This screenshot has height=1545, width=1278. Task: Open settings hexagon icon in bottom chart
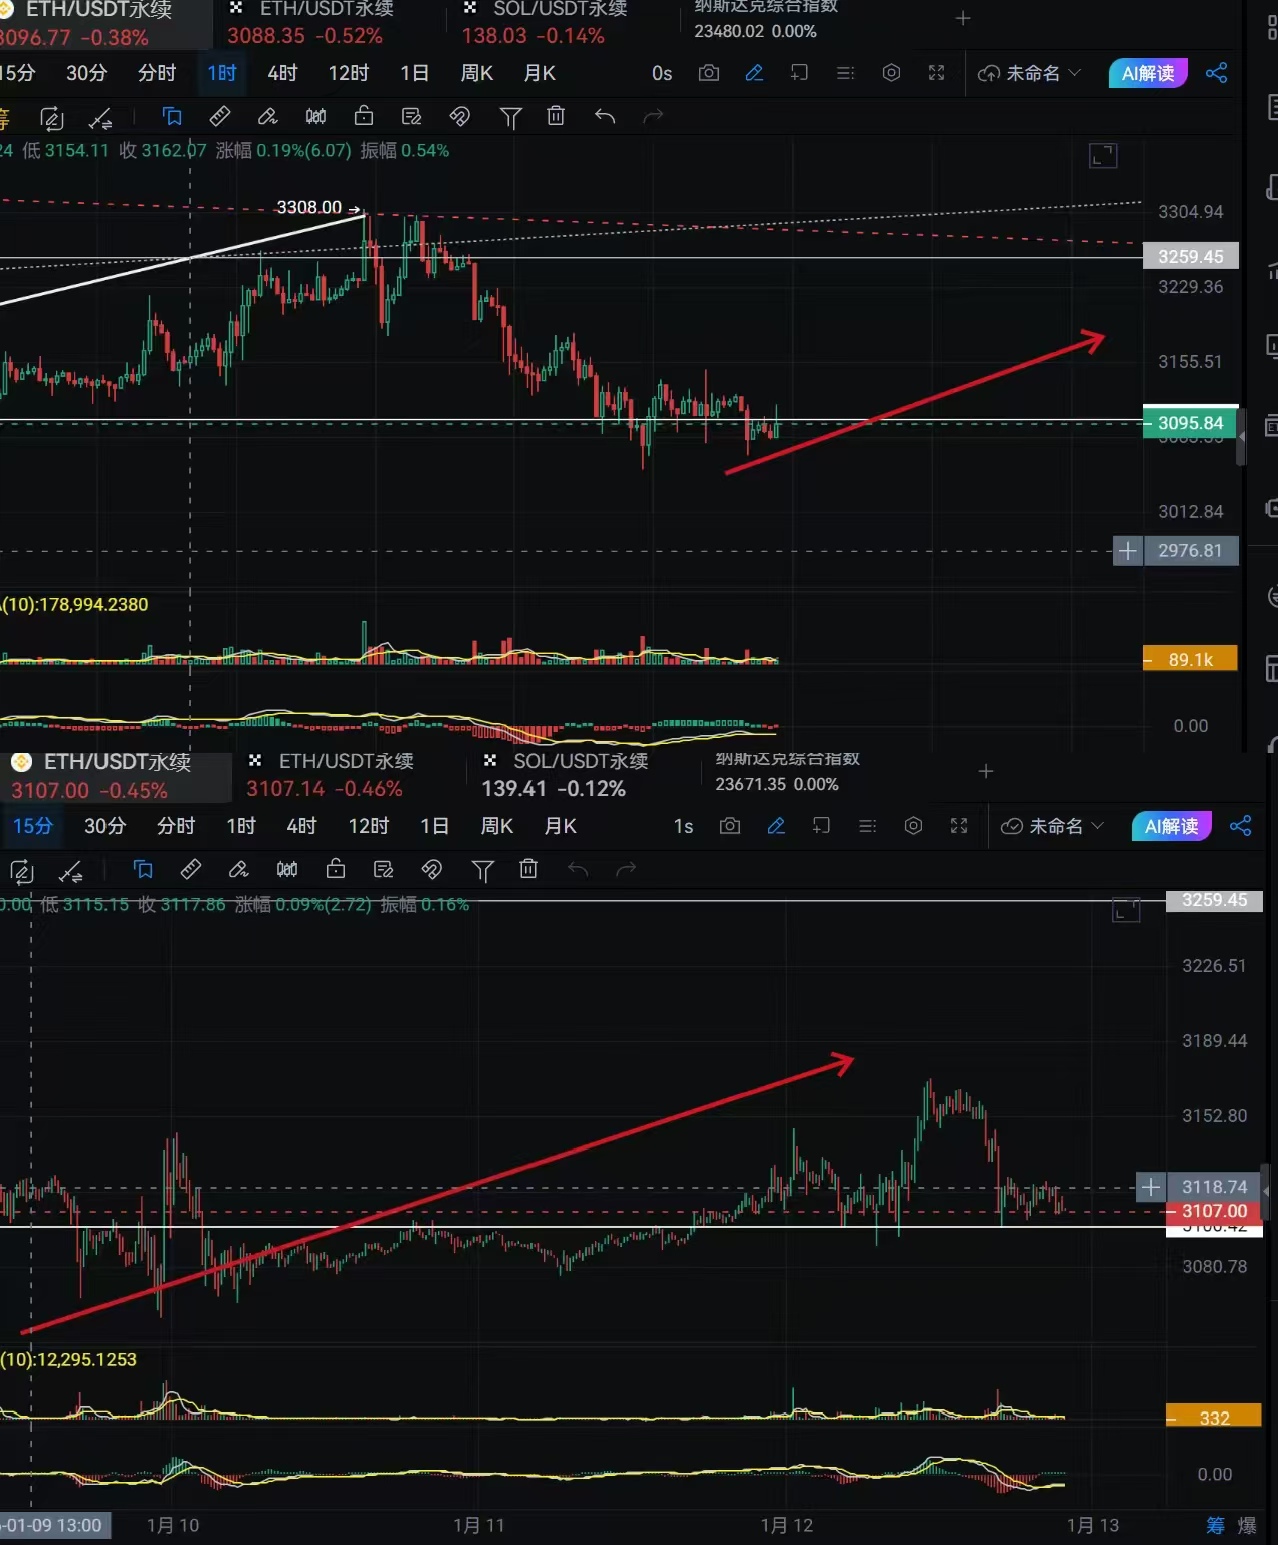[913, 826]
